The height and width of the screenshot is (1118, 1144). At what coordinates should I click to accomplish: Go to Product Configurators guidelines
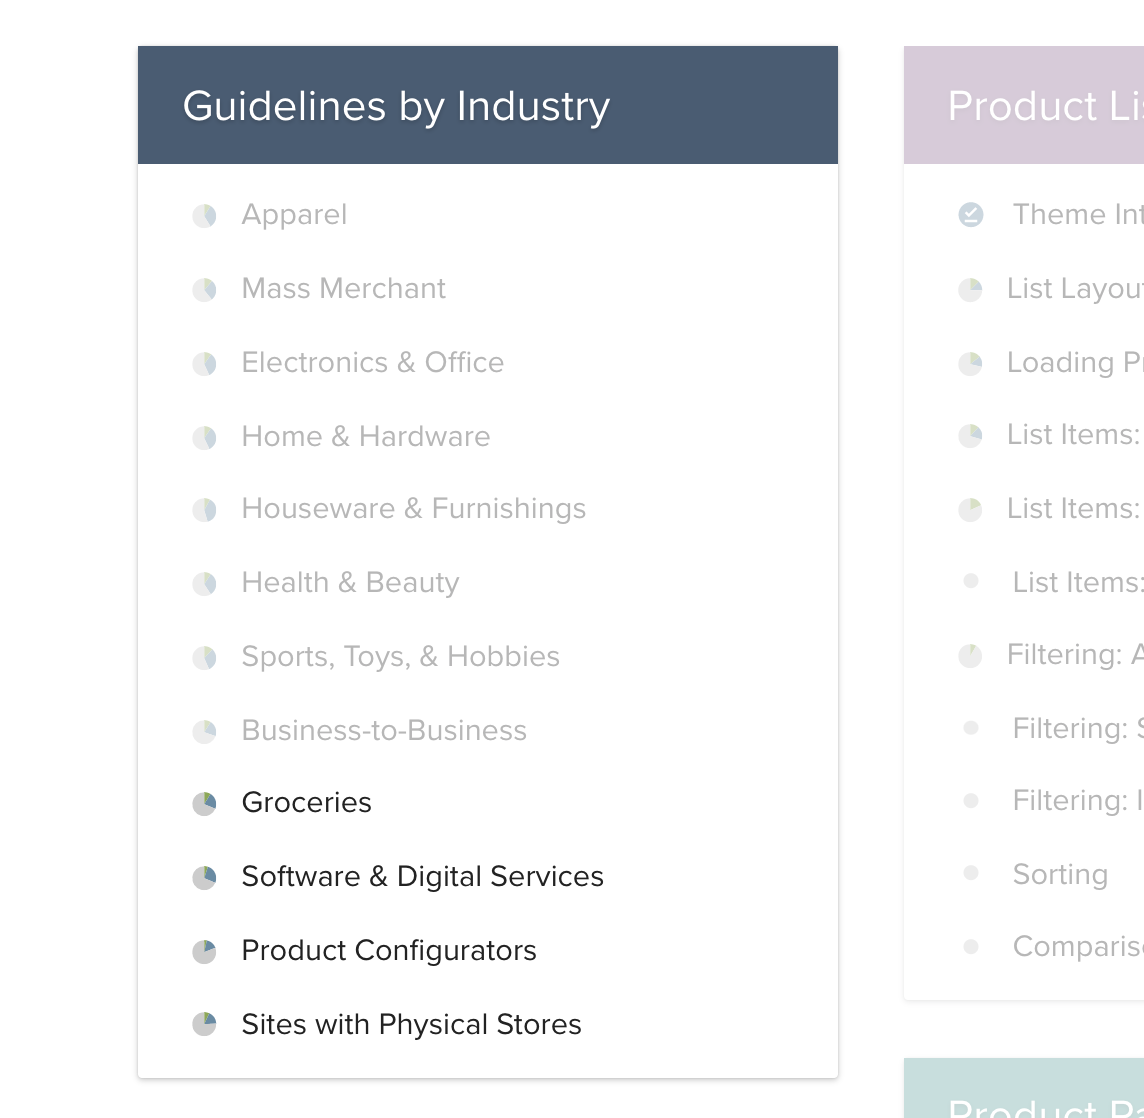coord(389,951)
